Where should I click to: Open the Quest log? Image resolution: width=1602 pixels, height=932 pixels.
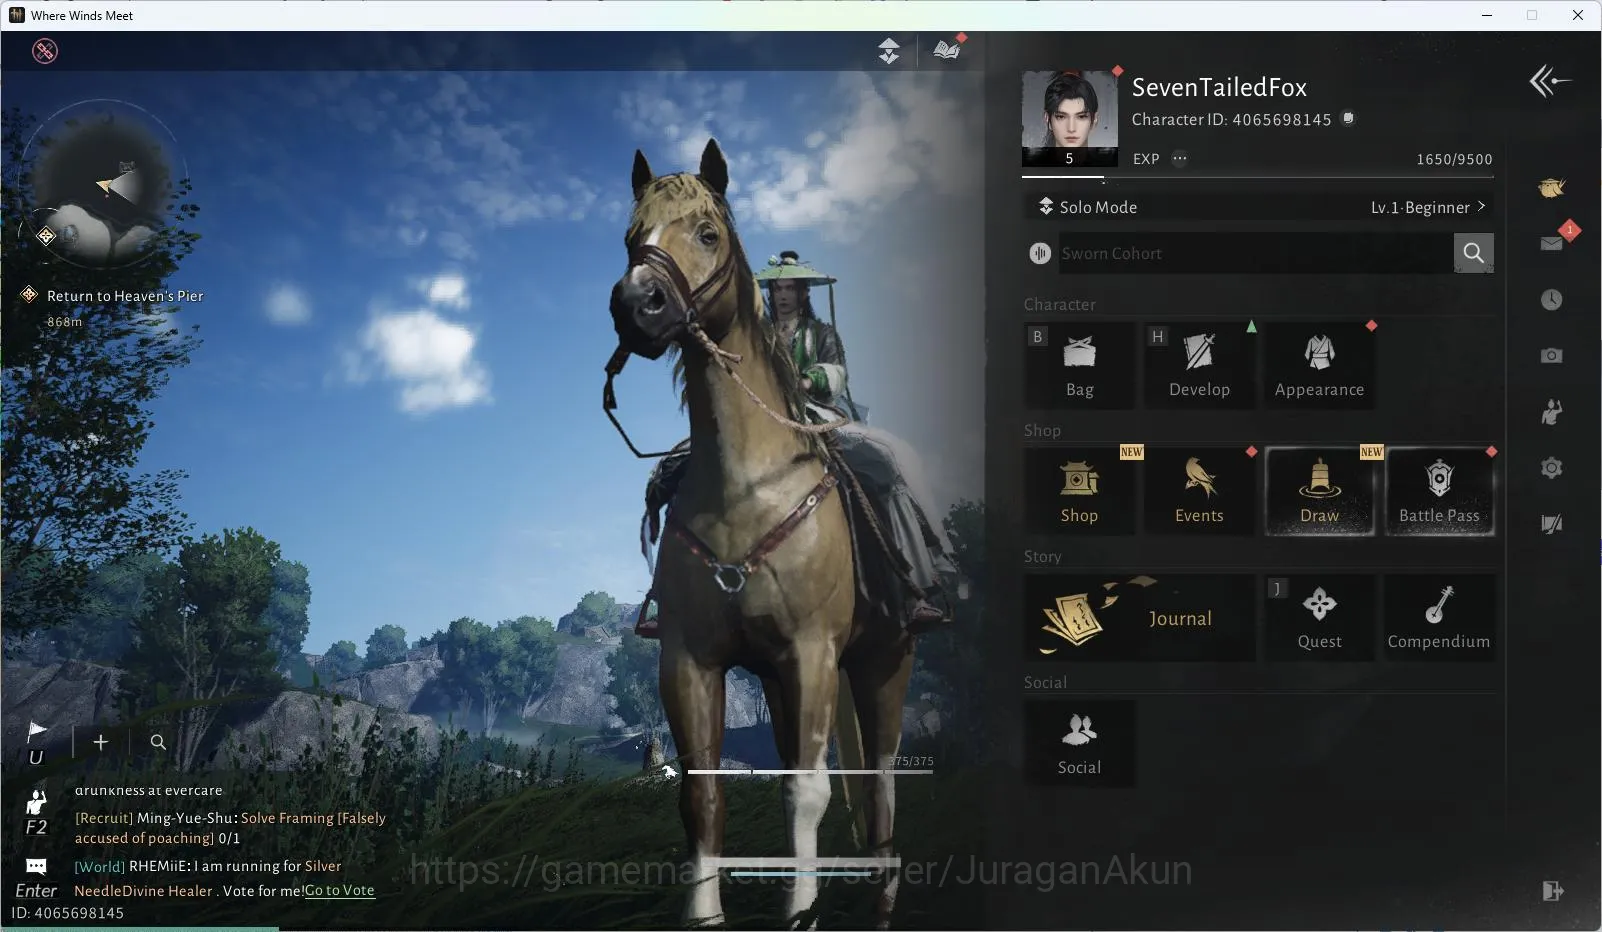(x=1319, y=617)
